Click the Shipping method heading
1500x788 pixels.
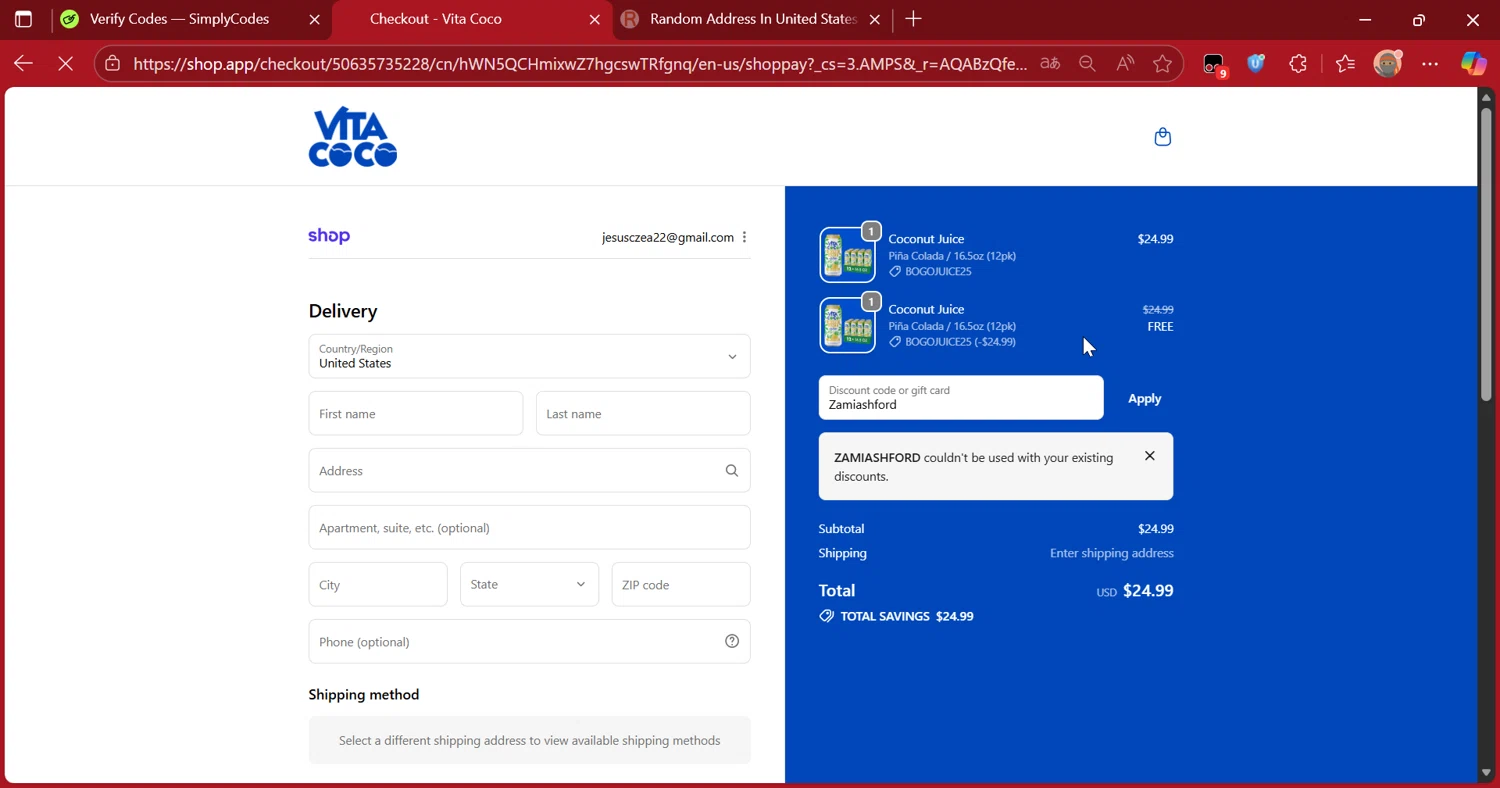click(x=364, y=694)
